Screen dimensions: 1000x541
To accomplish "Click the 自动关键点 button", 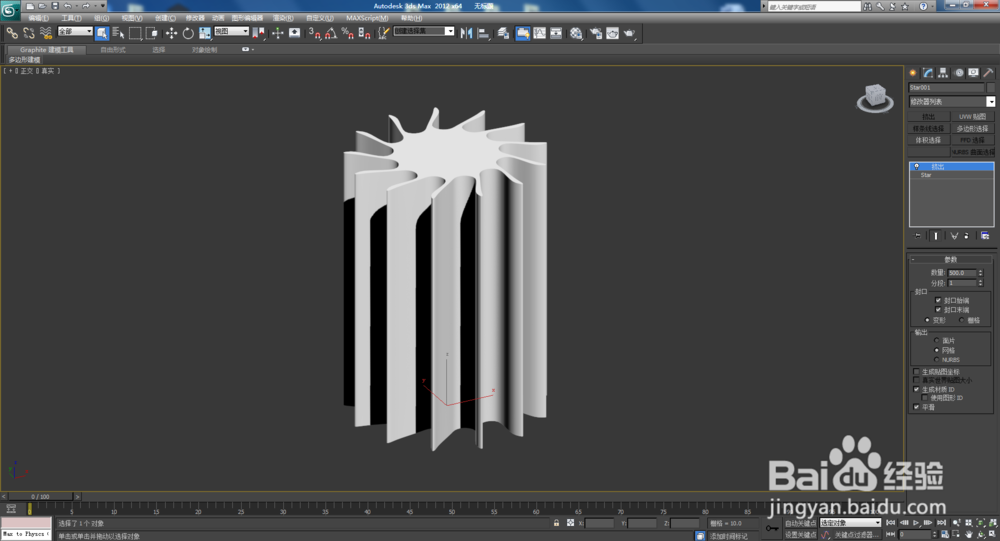I will point(799,523).
